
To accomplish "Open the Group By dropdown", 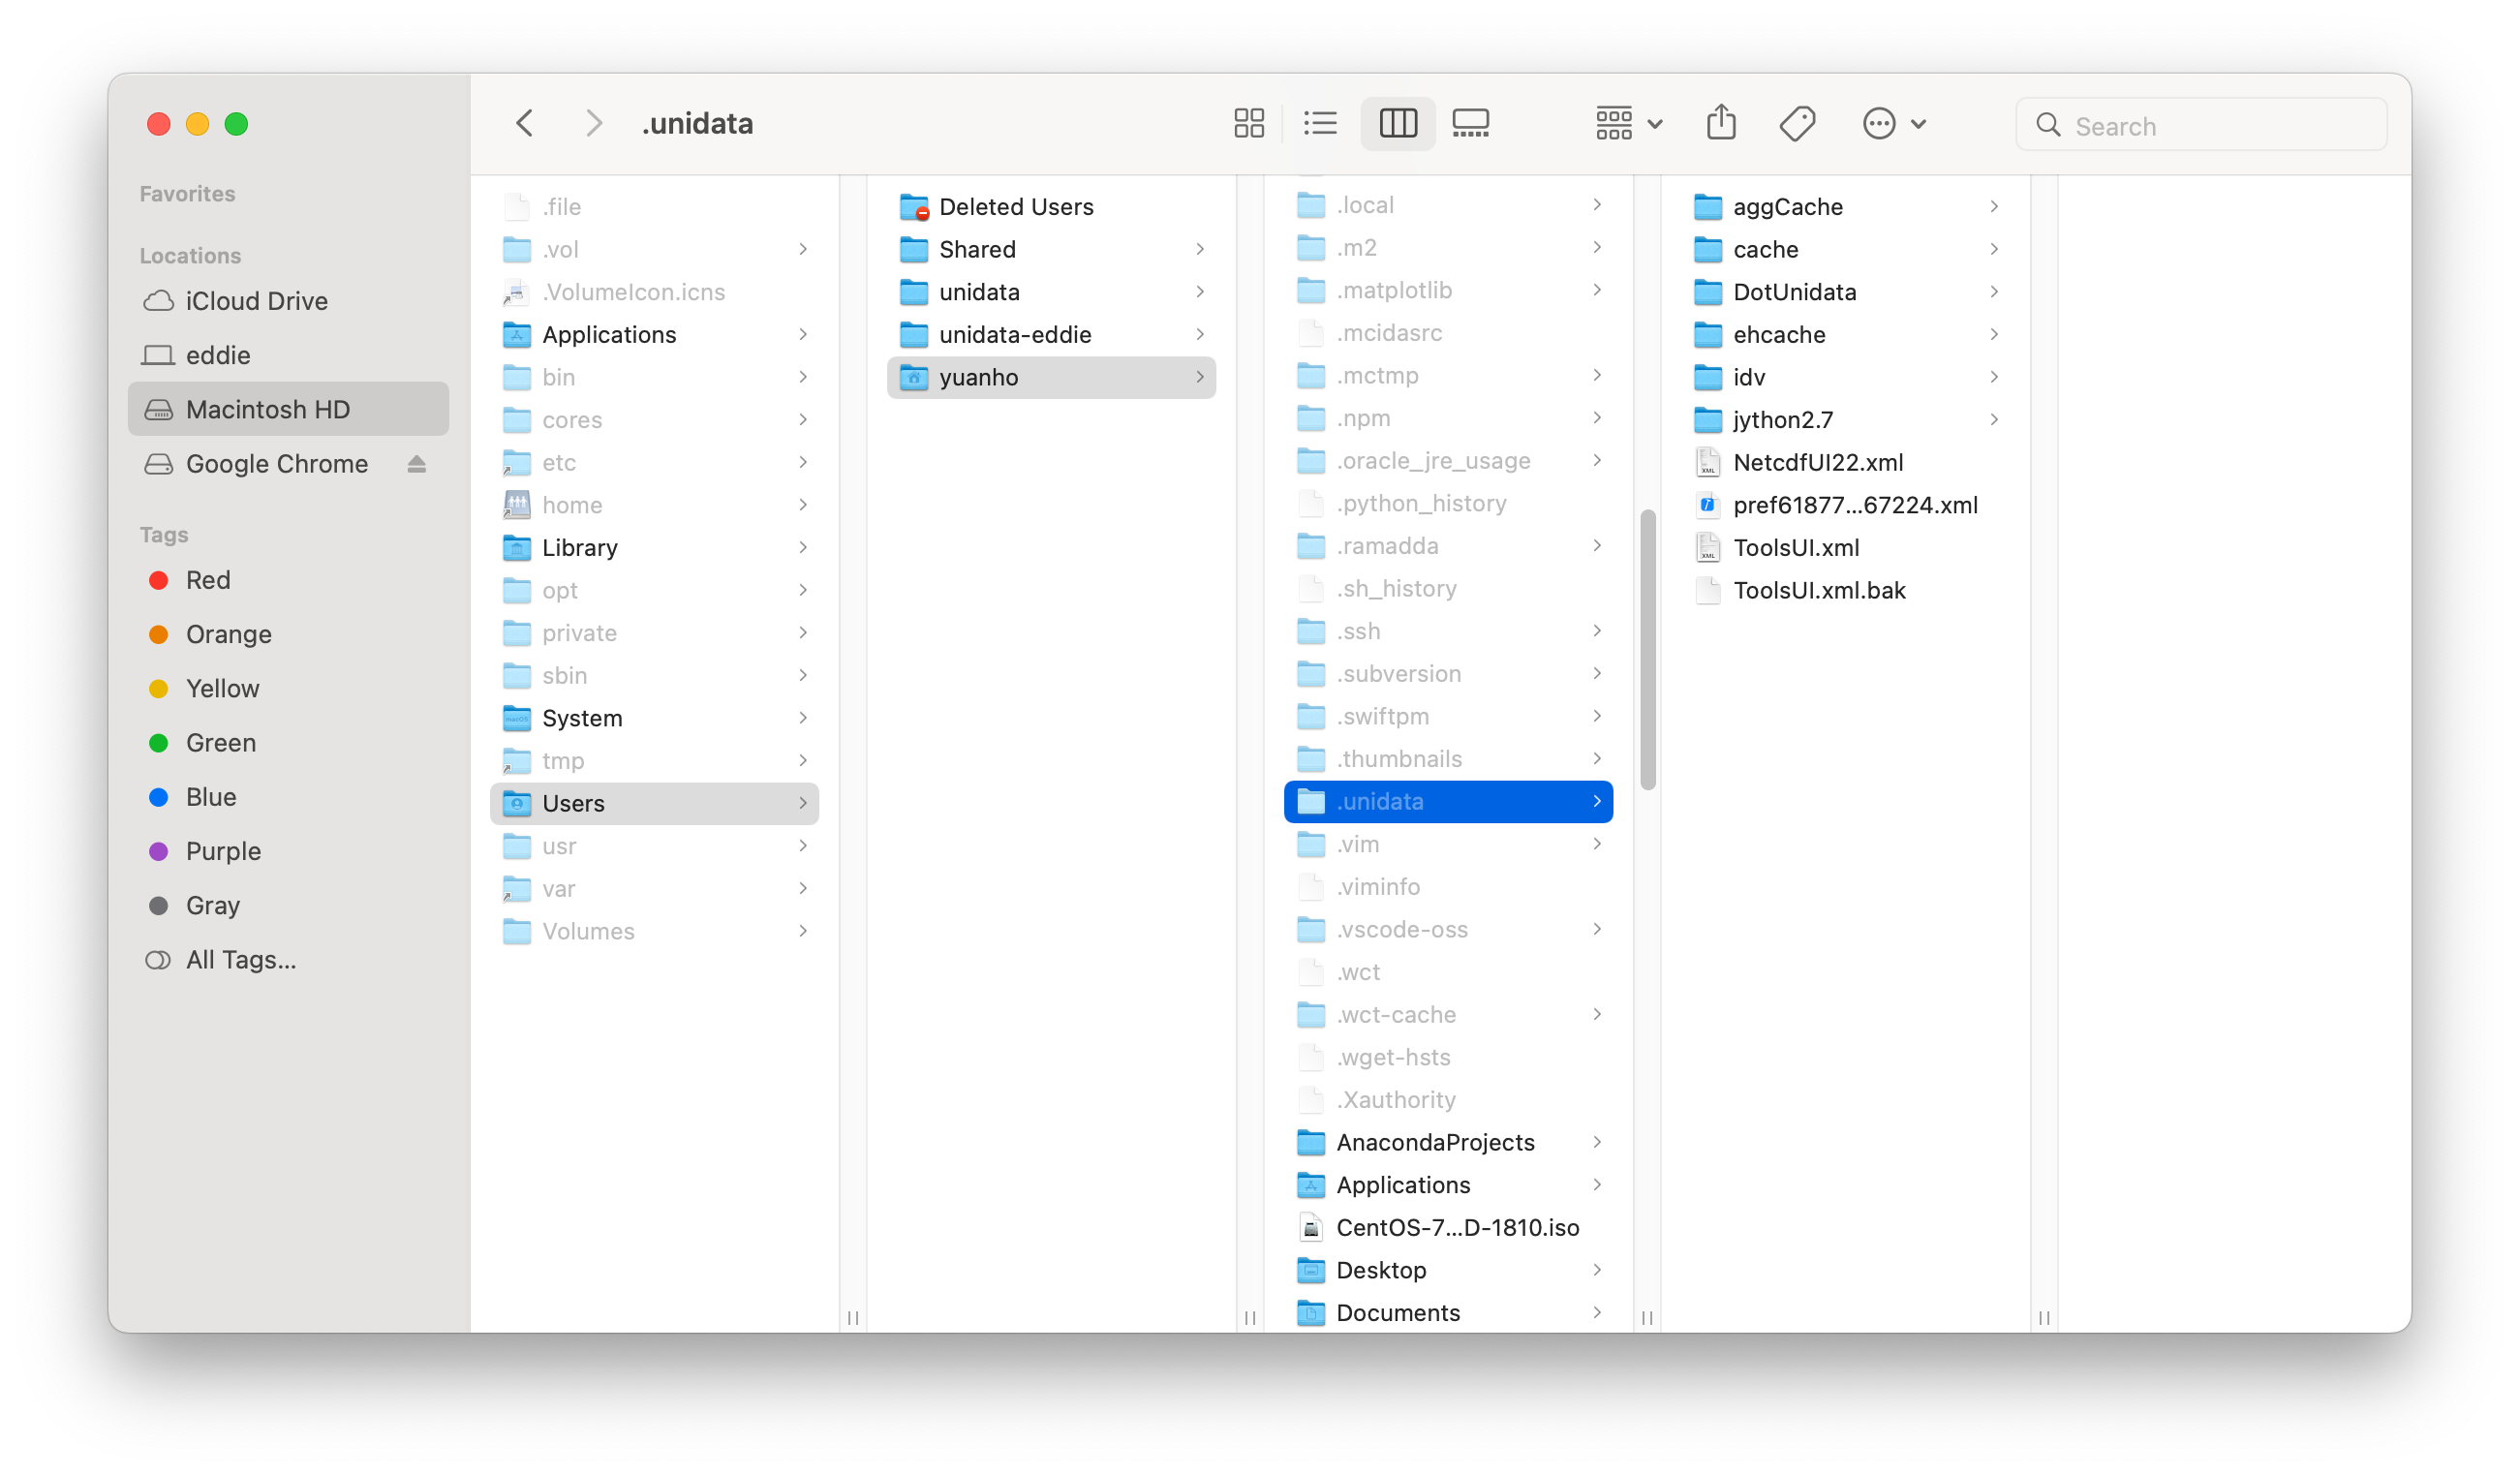I will click(x=1627, y=124).
